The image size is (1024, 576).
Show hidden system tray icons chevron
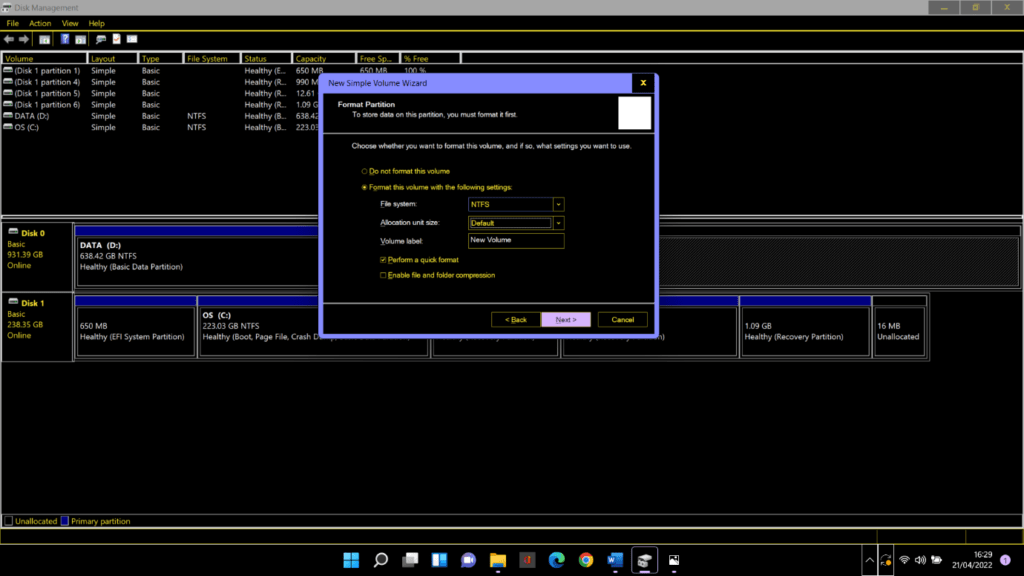tap(869, 560)
